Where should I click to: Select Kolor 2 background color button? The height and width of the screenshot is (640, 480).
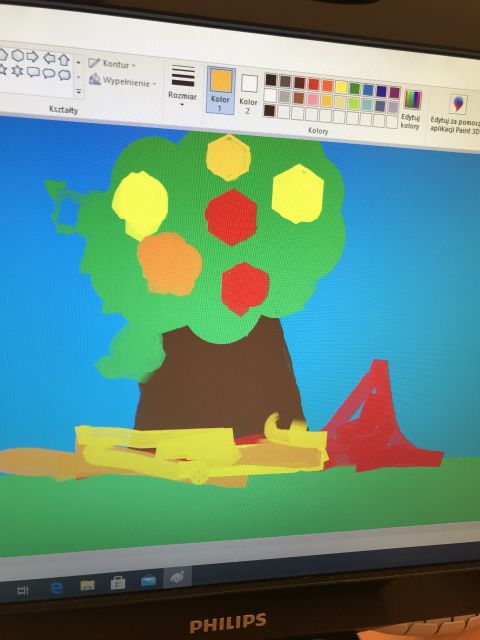point(249,94)
